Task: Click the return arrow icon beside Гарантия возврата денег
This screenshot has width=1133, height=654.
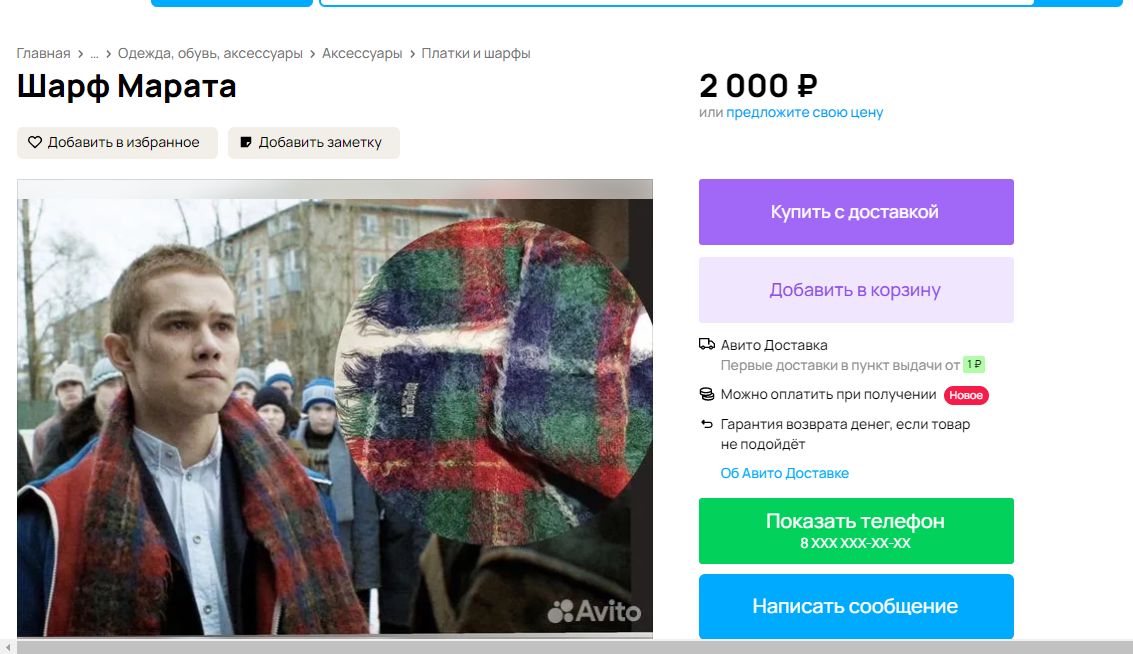Action: (707, 424)
